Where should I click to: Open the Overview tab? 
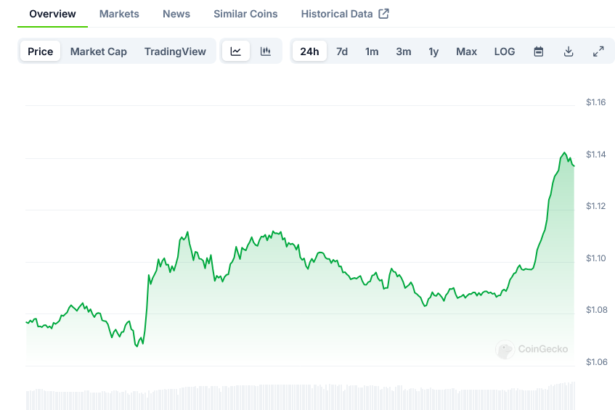(x=52, y=14)
